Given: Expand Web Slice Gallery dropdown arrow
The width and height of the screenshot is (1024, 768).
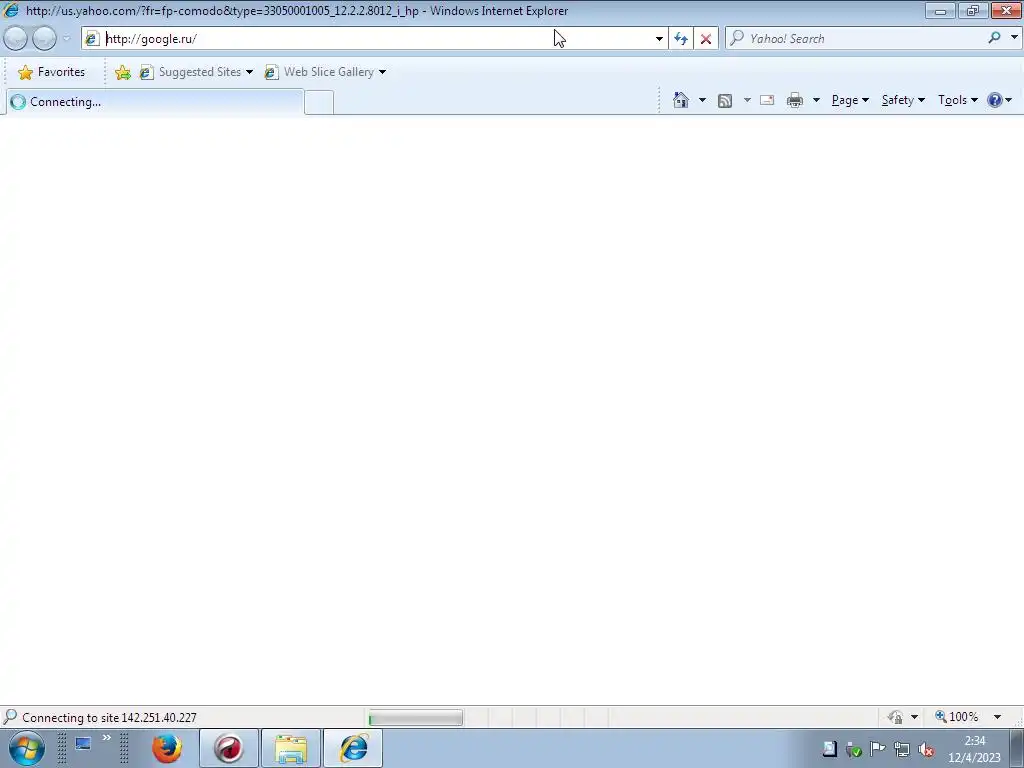Looking at the screenshot, I should click(383, 72).
